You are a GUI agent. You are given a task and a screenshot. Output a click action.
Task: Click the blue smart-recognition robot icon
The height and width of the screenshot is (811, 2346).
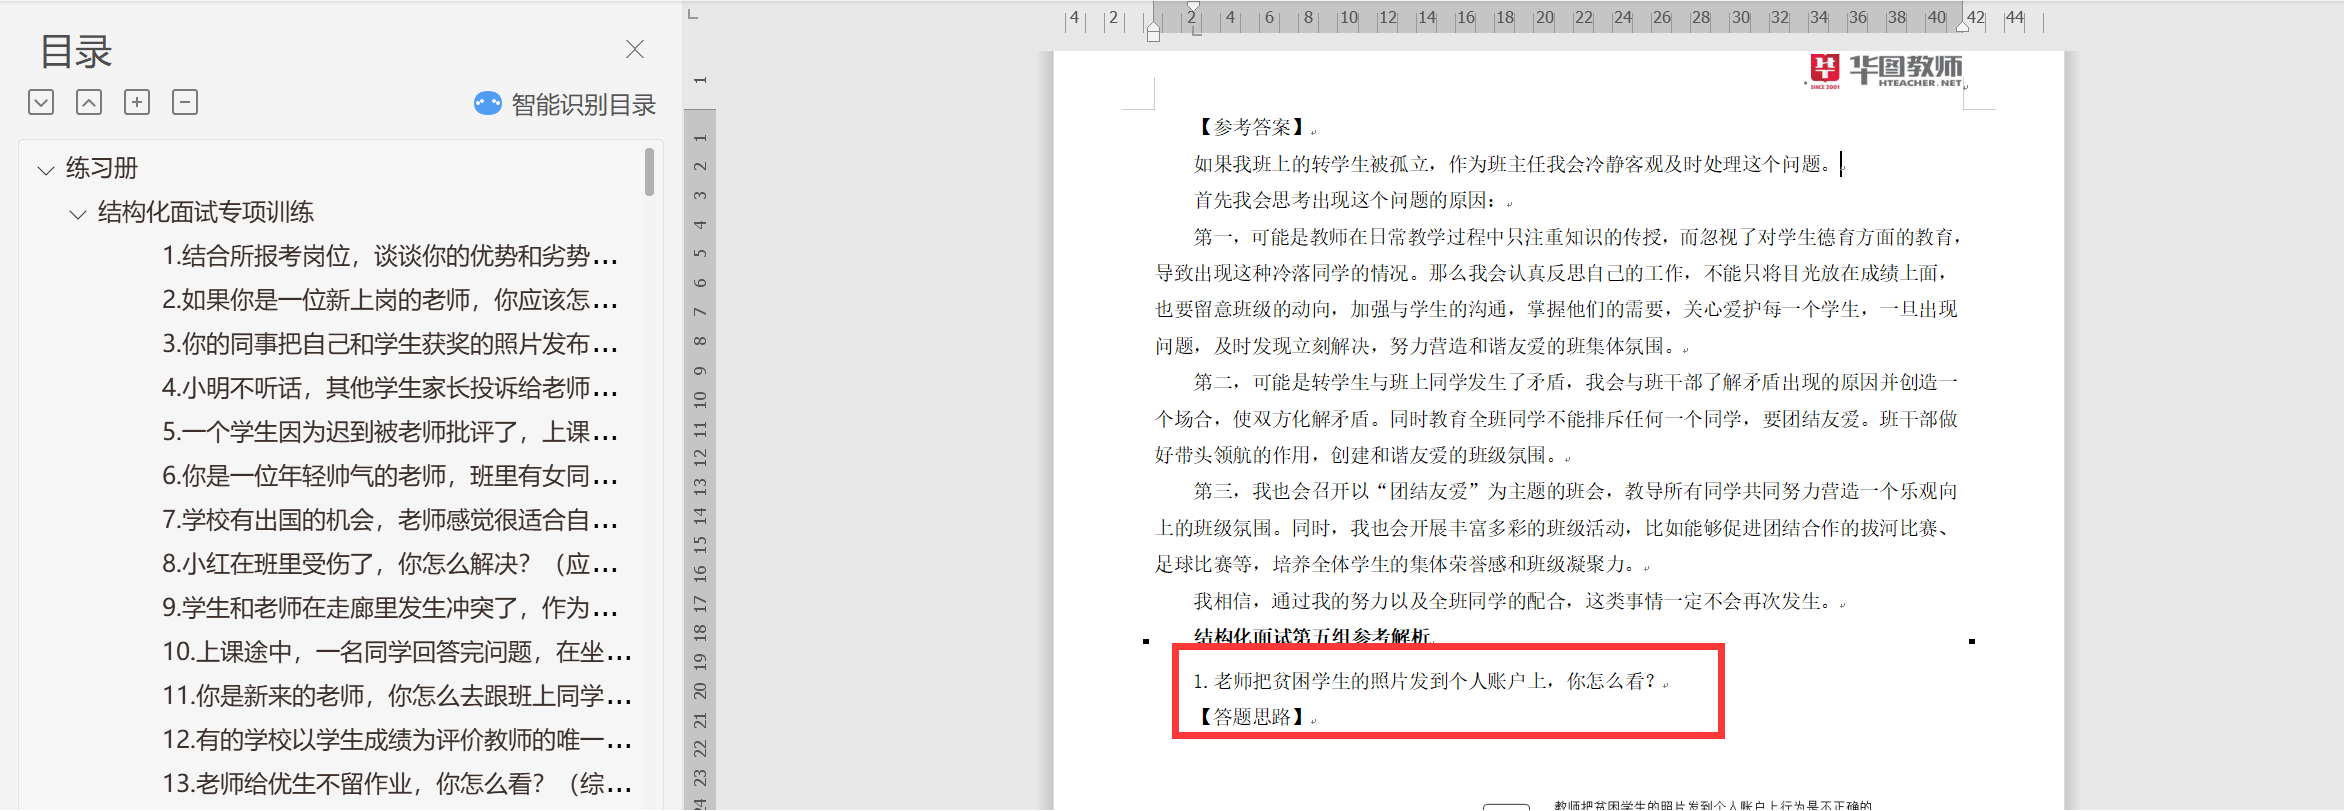pos(488,104)
